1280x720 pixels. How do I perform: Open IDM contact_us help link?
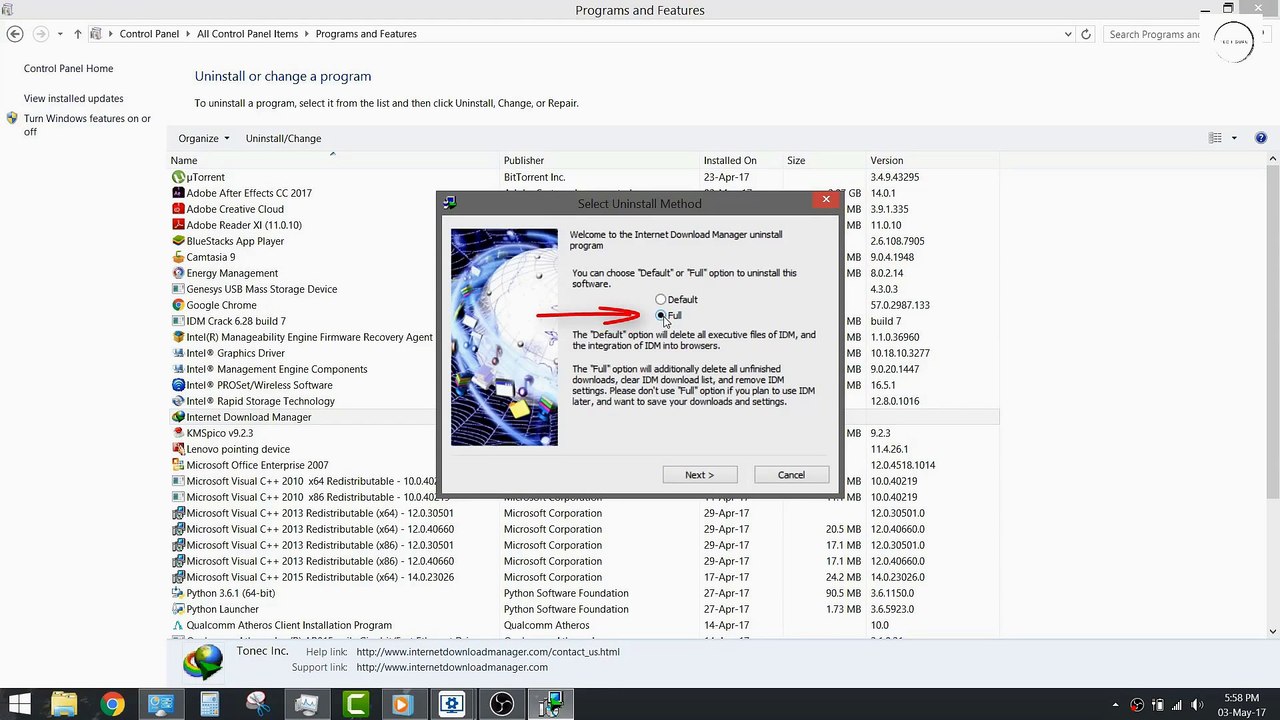coord(488,652)
